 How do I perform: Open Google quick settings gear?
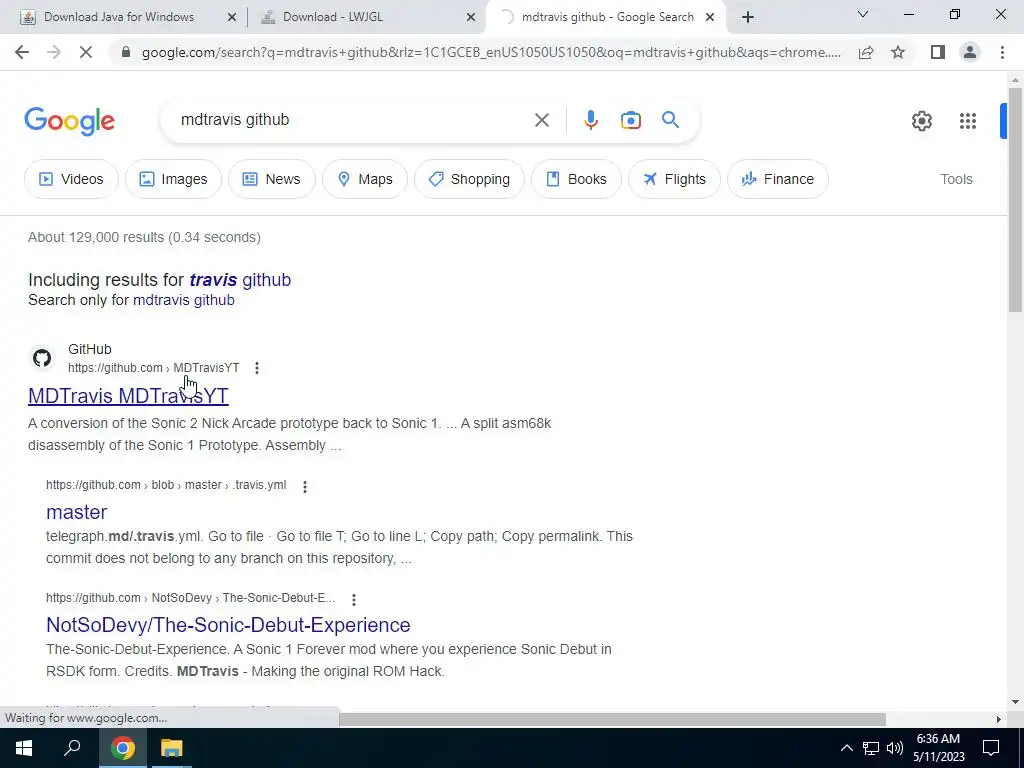click(x=921, y=121)
